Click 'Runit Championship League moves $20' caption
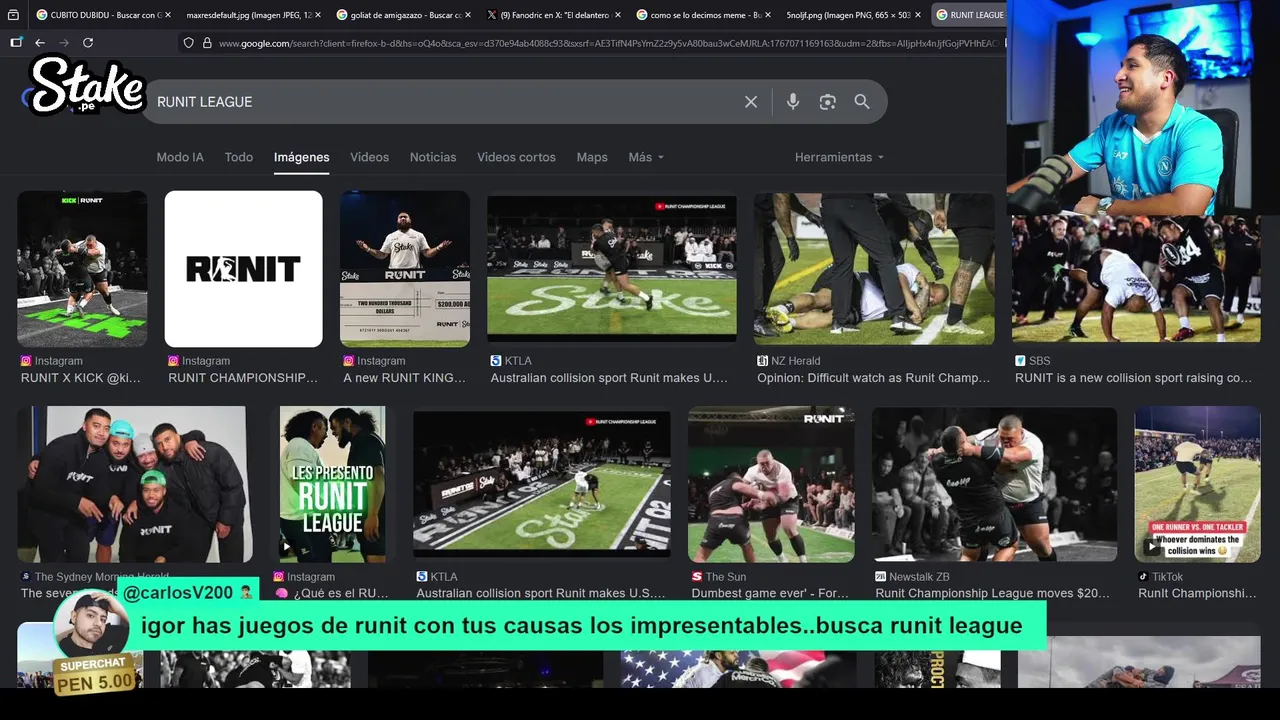The width and height of the screenshot is (1280, 720). coord(993,593)
